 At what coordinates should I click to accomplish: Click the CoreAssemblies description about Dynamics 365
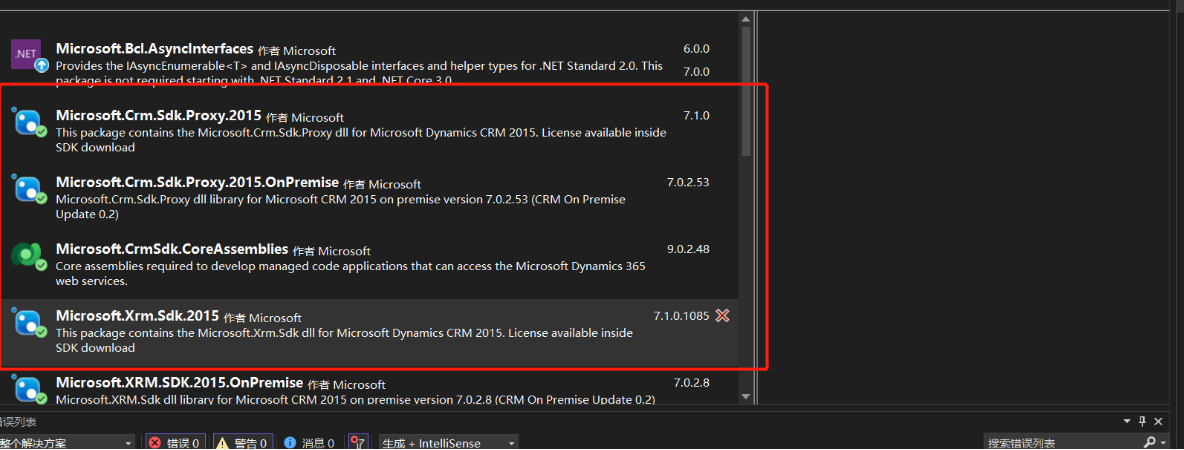pos(350,273)
